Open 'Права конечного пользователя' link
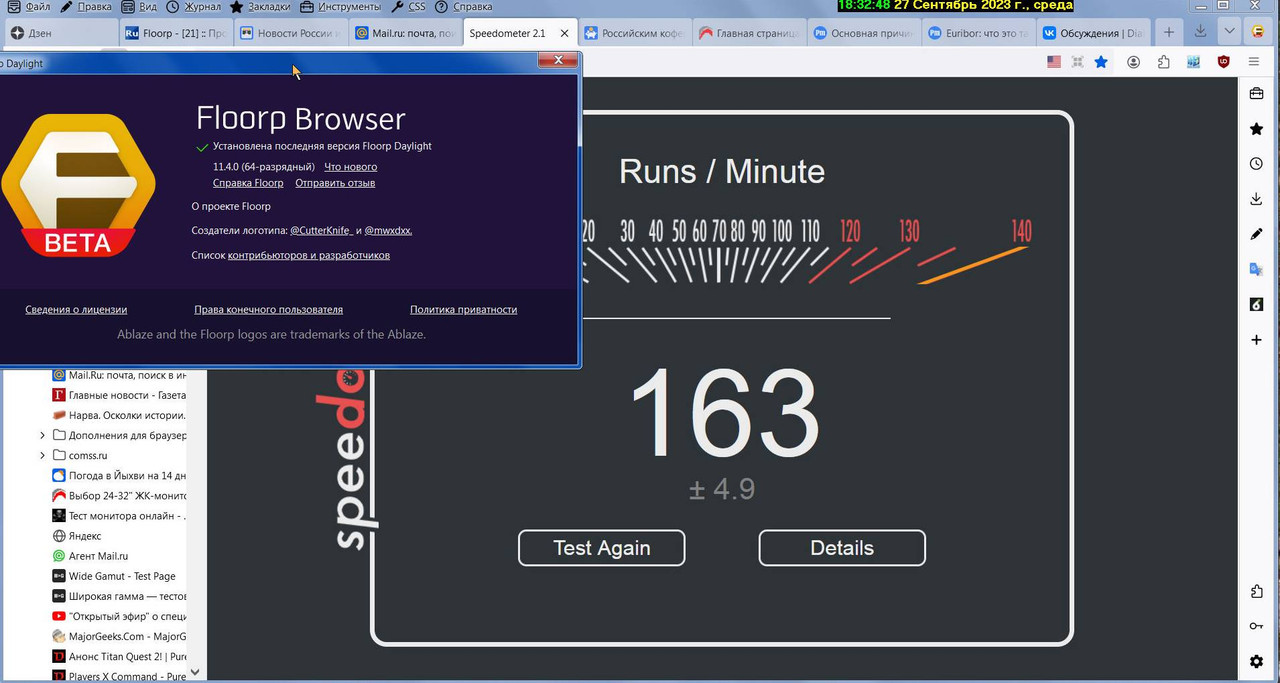 268,310
